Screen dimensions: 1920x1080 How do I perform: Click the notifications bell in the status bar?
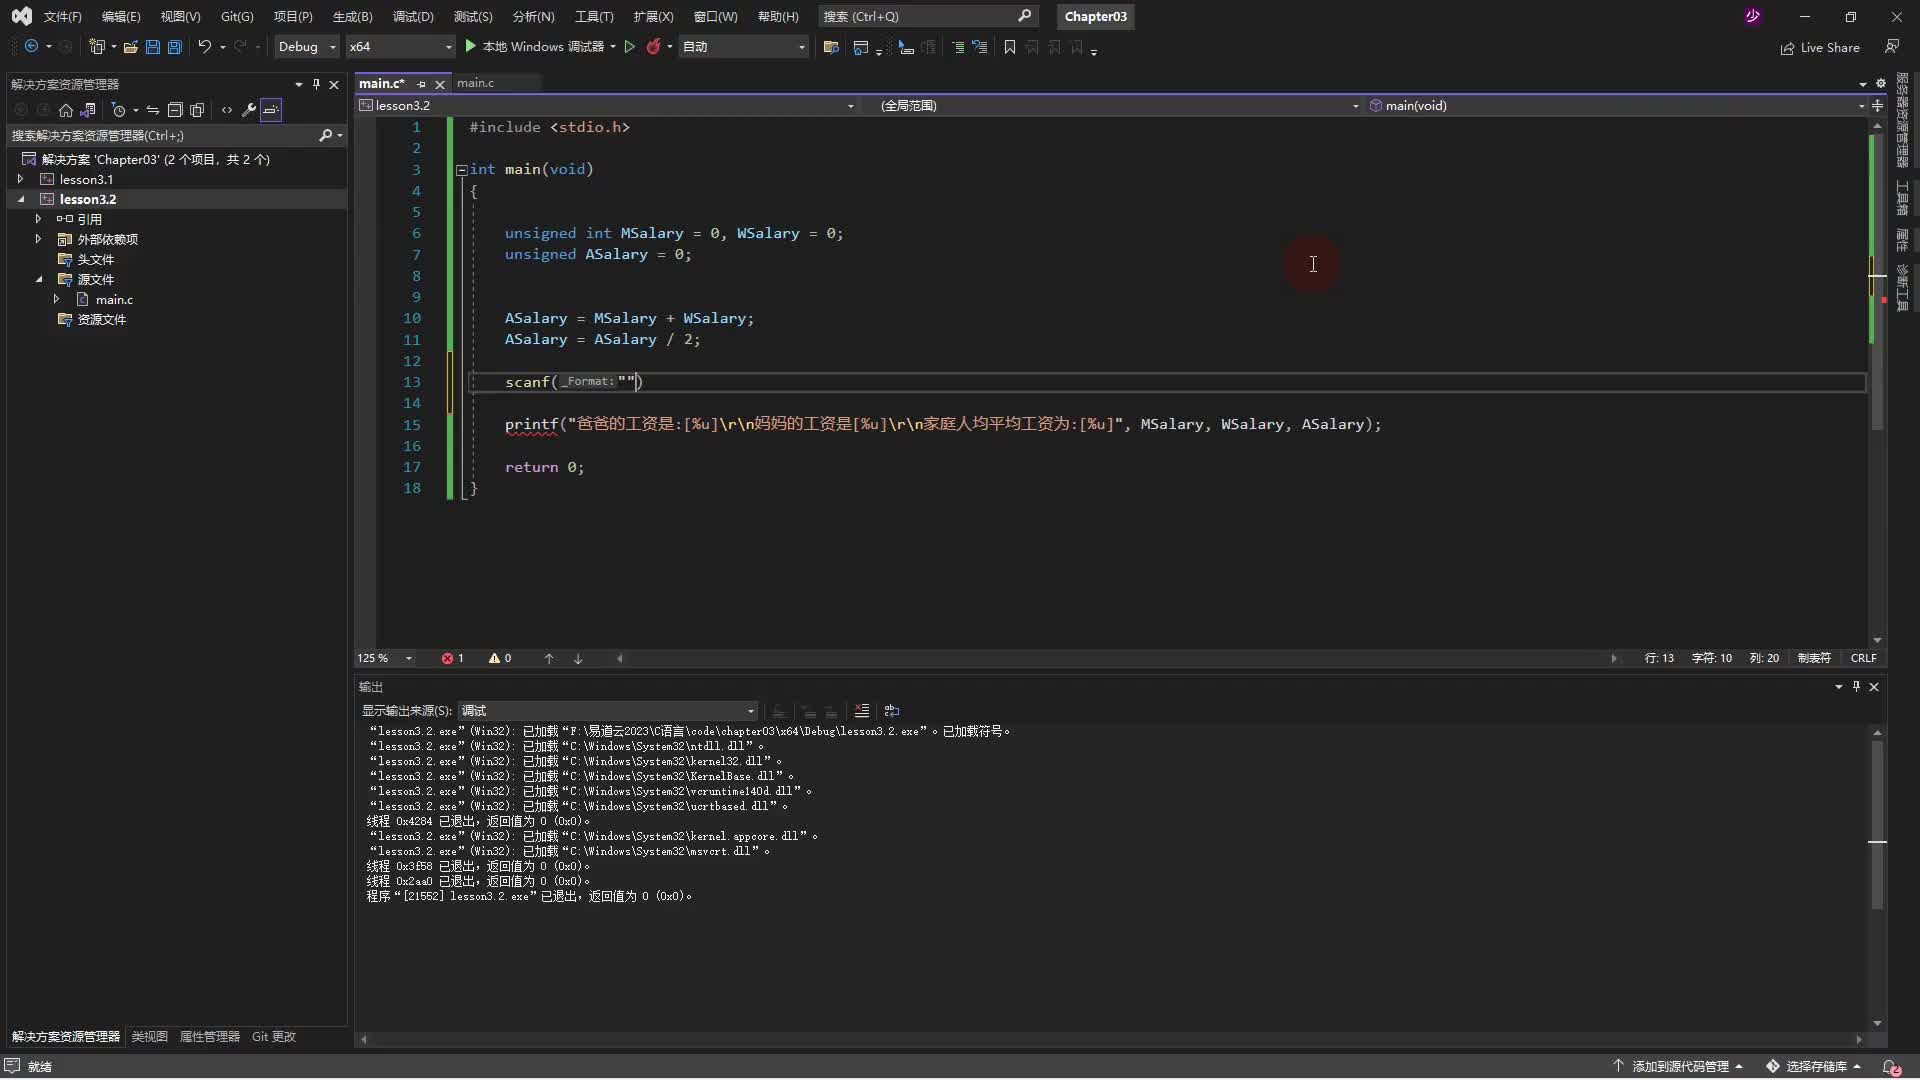pyautogui.click(x=1891, y=1066)
